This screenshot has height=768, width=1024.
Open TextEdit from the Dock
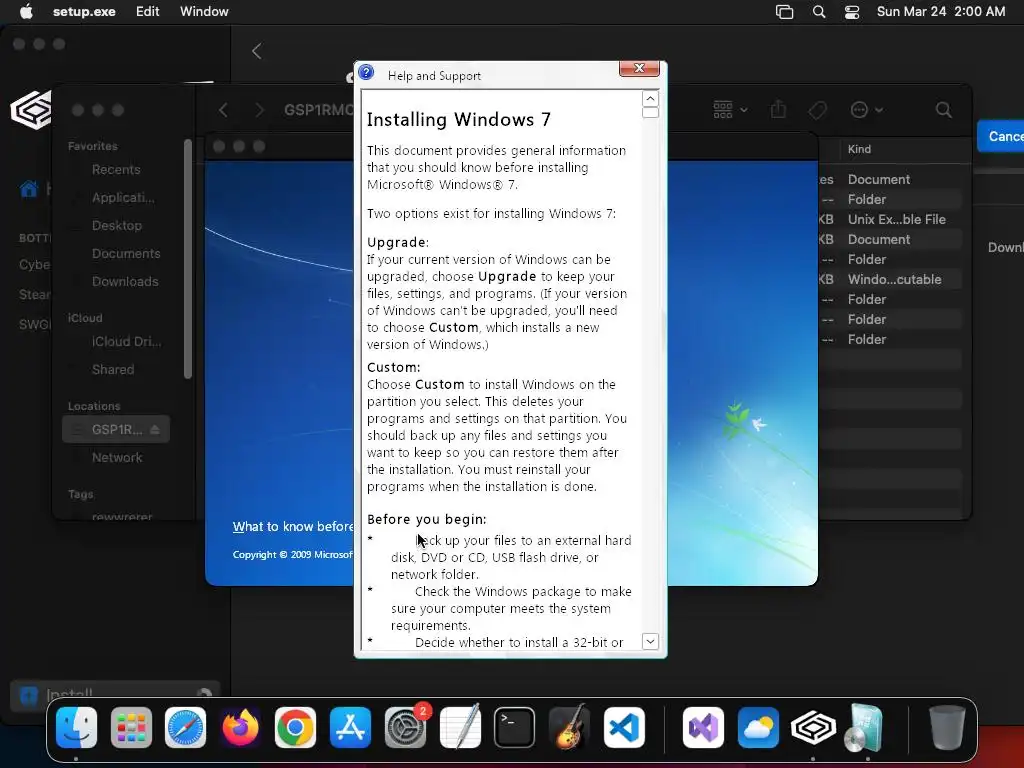[x=460, y=728]
